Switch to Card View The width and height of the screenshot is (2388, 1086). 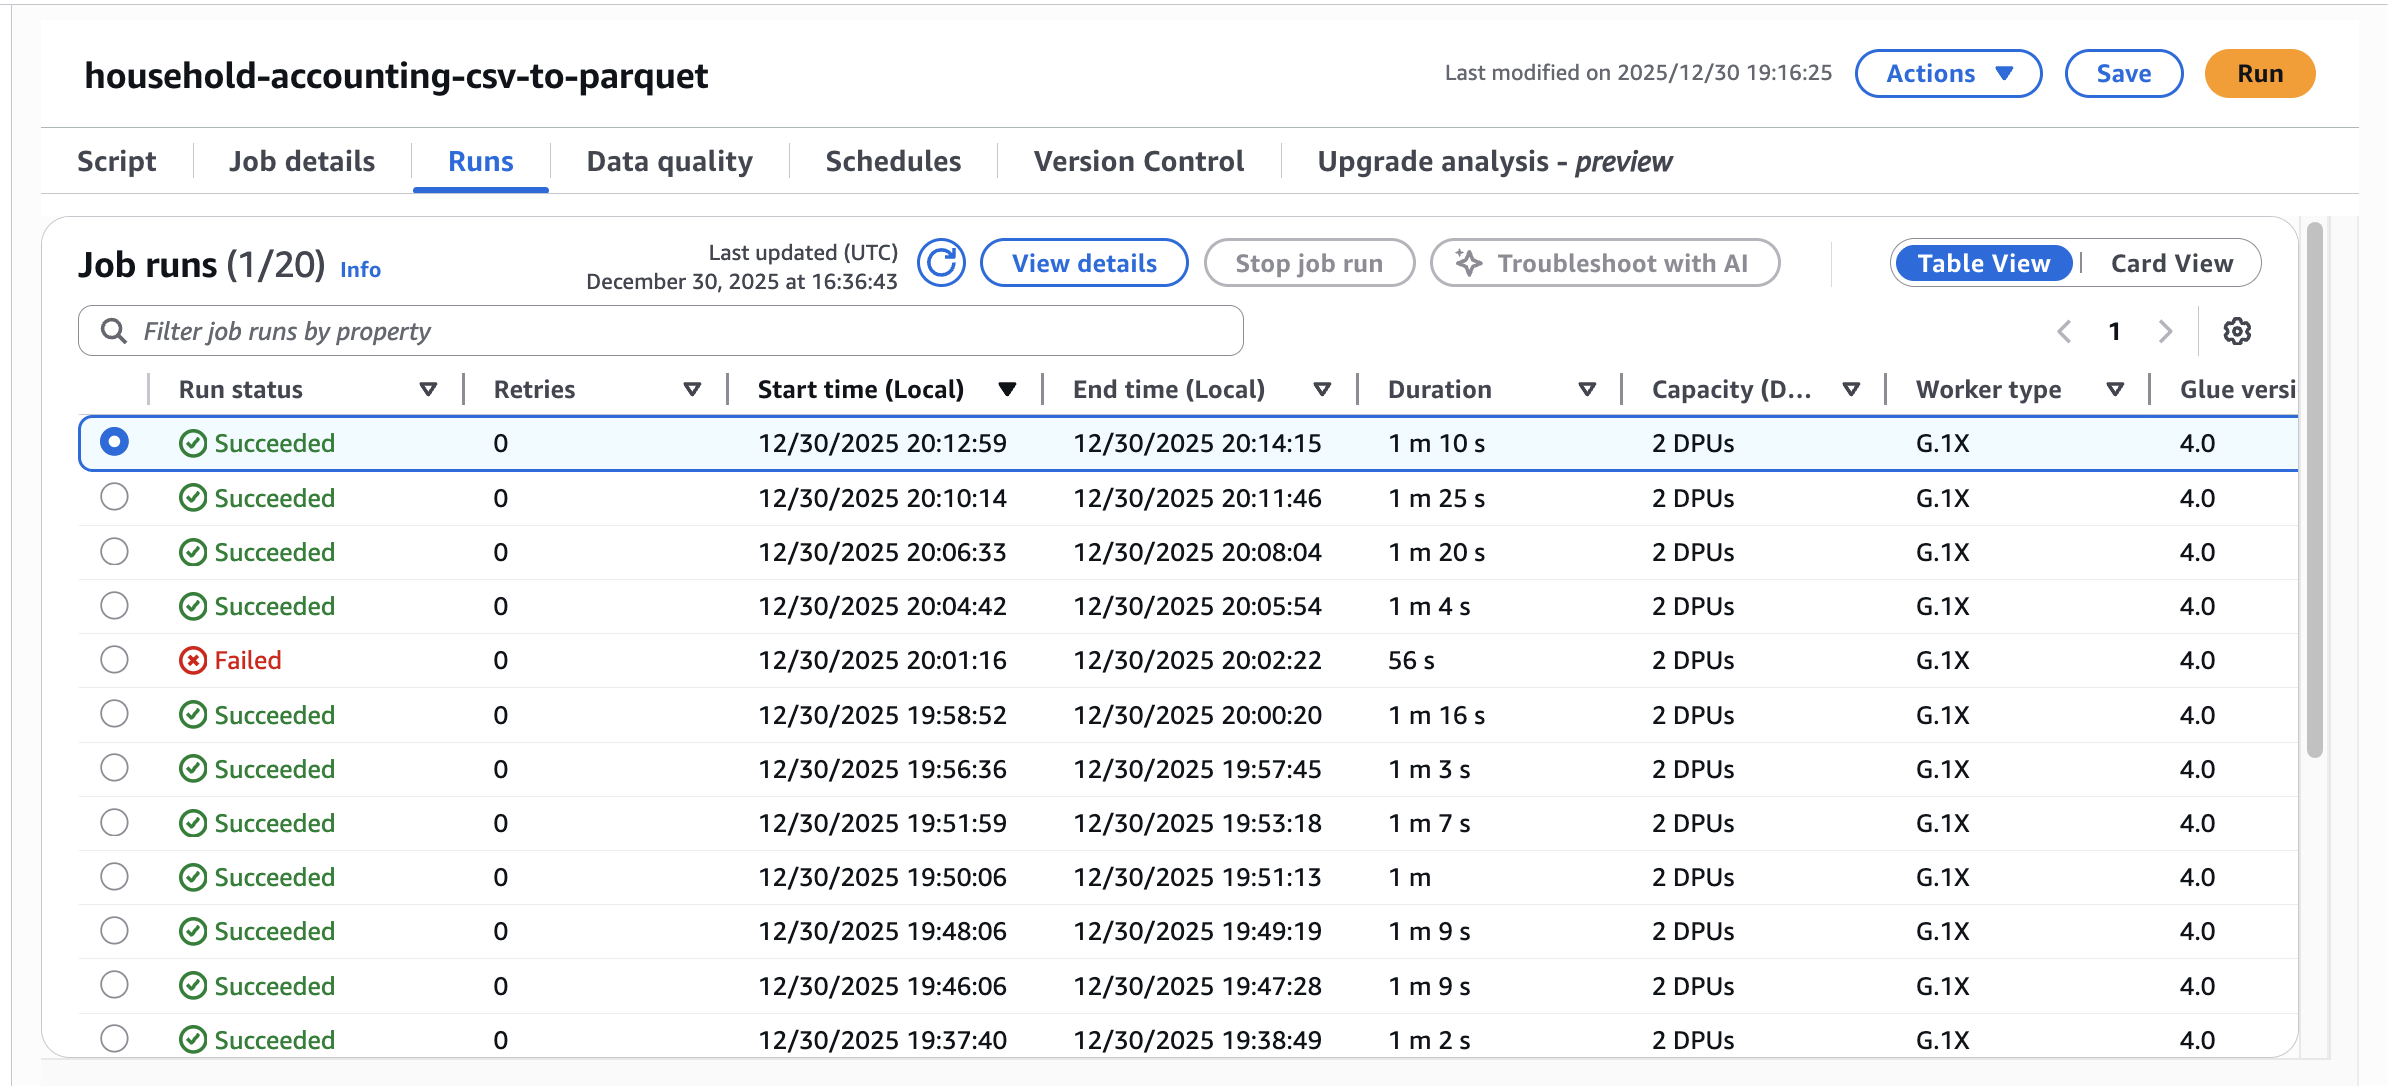pyautogui.click(x=2171, y=263)
